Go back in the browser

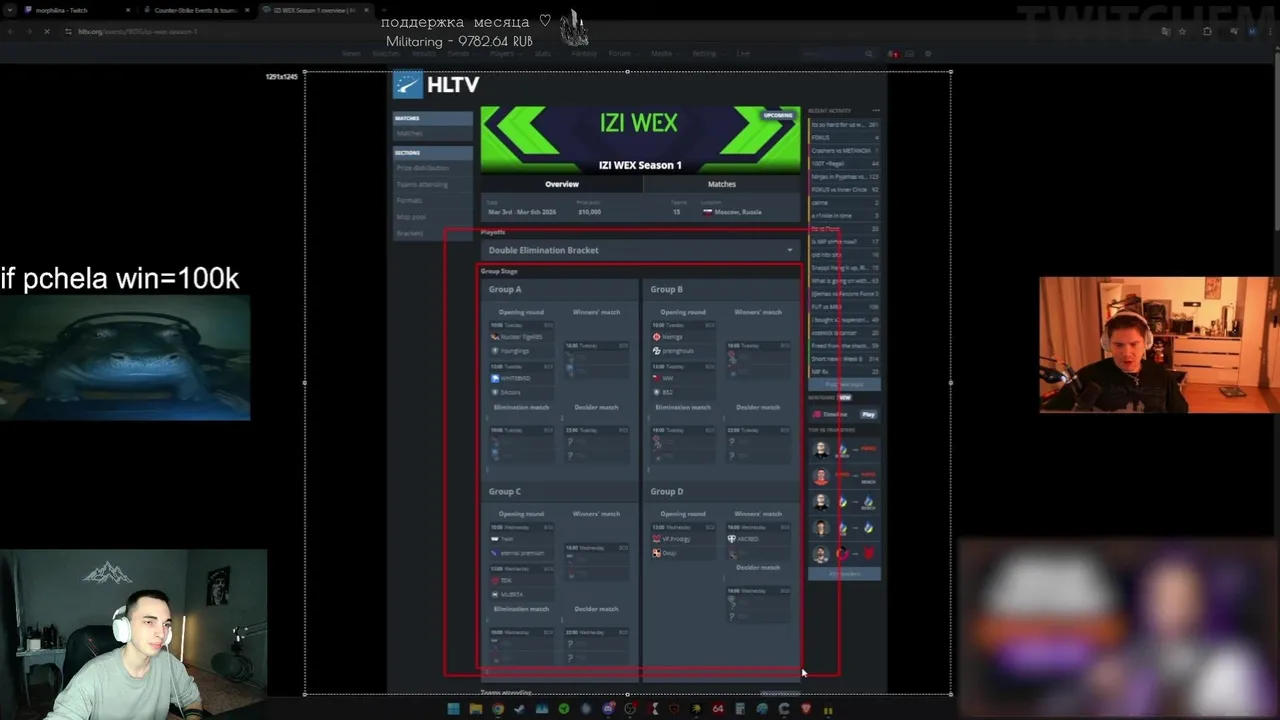11,31
